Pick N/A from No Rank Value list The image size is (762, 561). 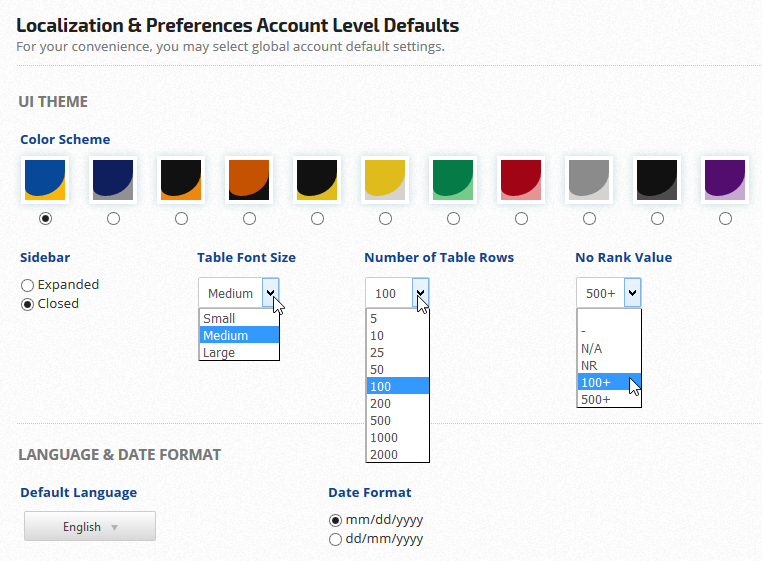click(x=609, y=348)
